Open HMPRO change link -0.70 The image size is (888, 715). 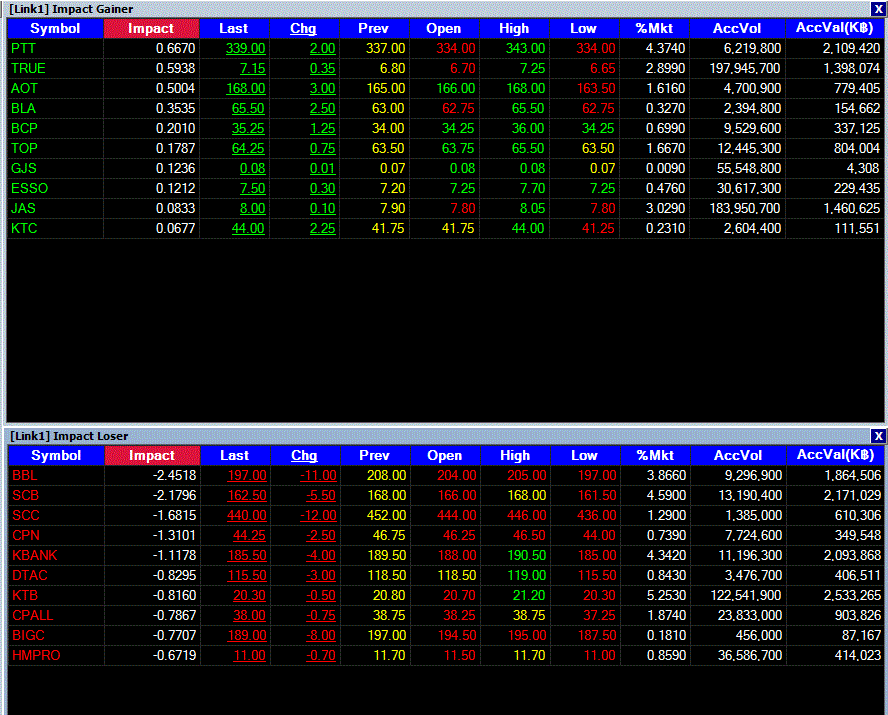[321, 656]
